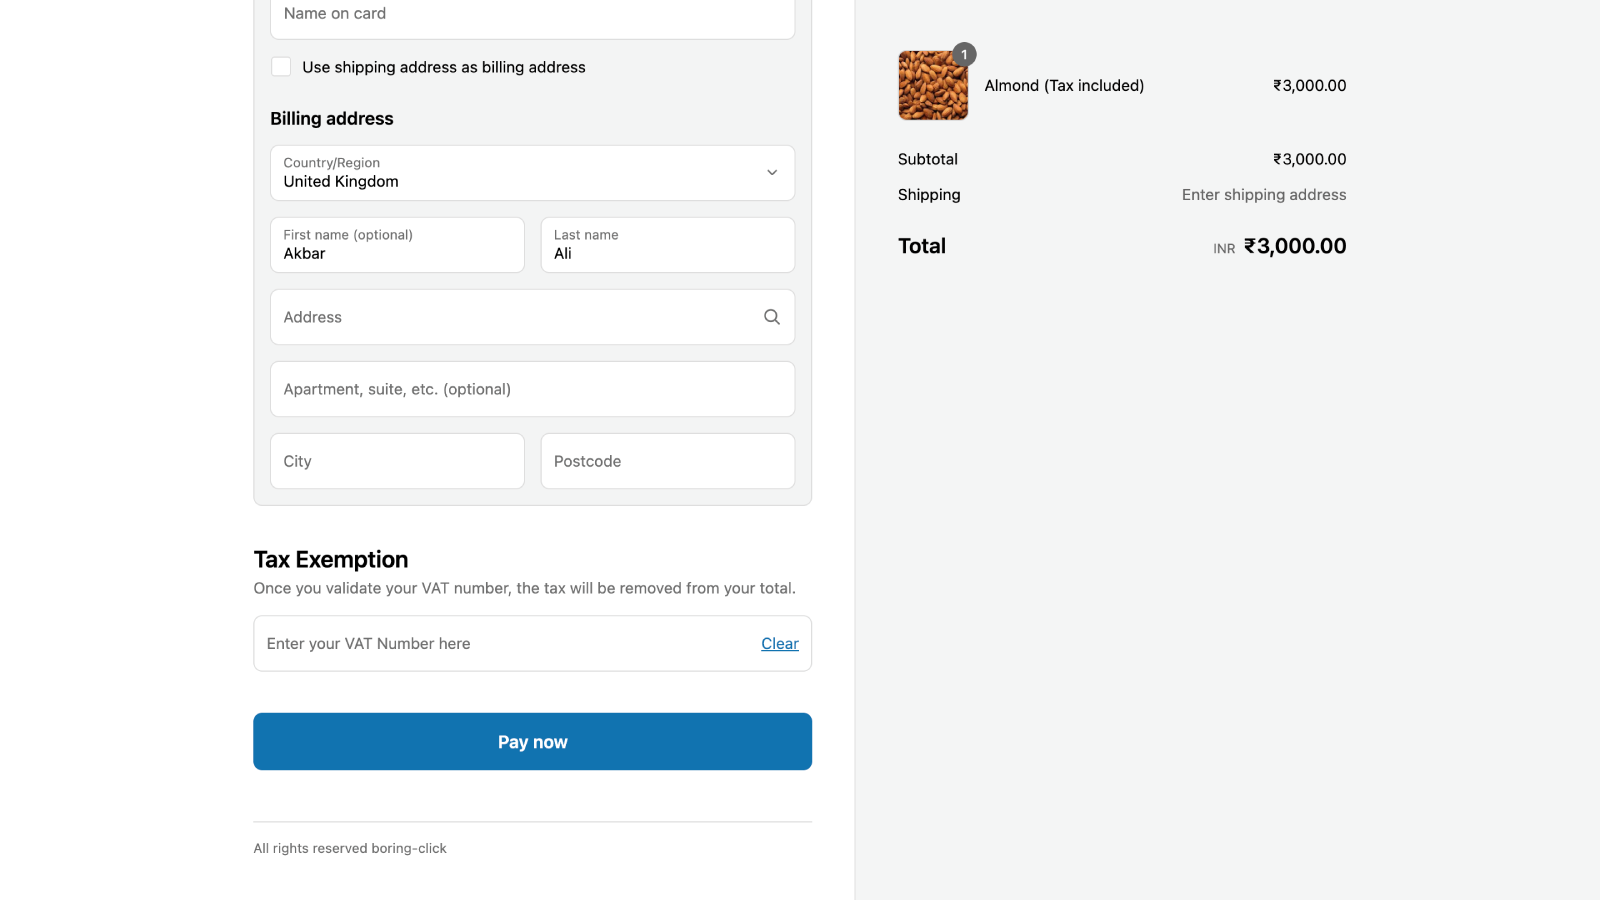Click the Enter shipping address text

click(1264, 195)
